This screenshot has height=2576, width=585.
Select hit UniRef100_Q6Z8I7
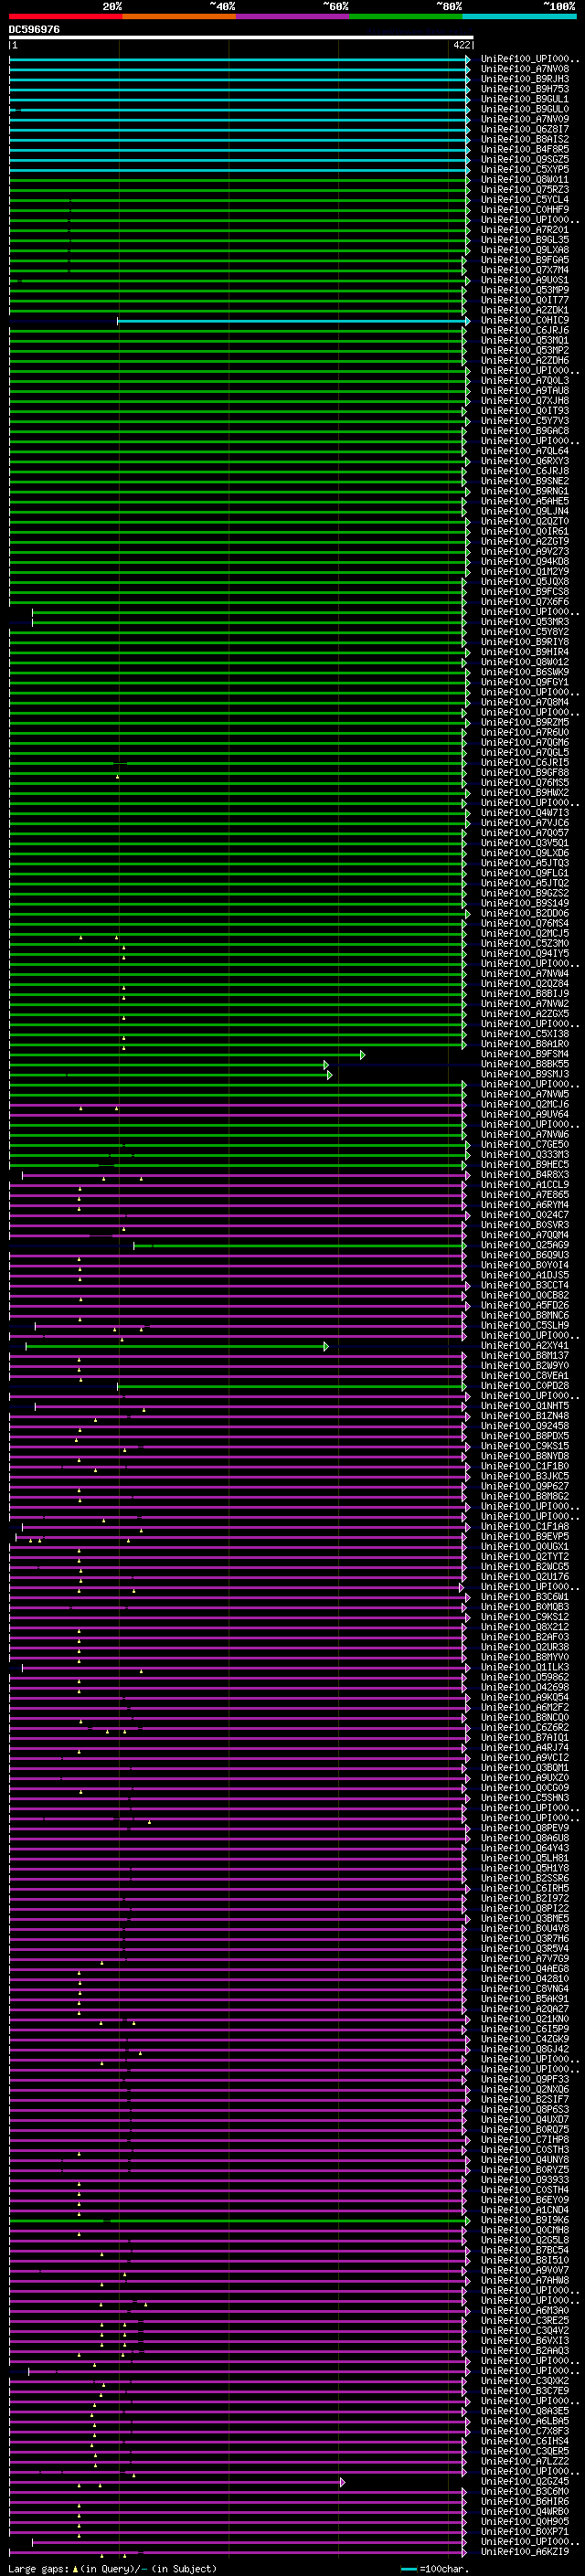click(525, 129)
